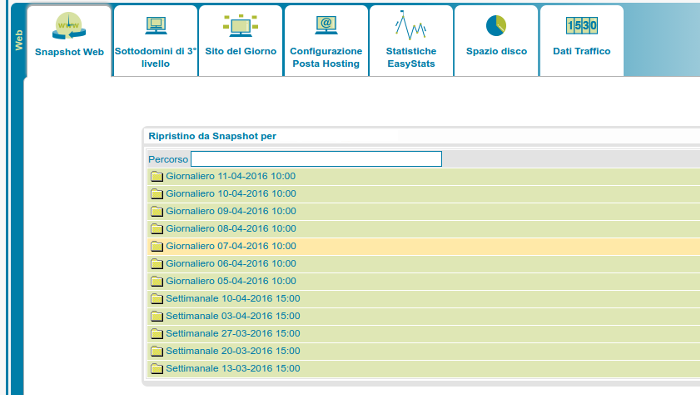Choose weekly snapshot Settimanale 13-03-2016 15:00
This screenshot has height=395, width=700.
coord(233,368)
